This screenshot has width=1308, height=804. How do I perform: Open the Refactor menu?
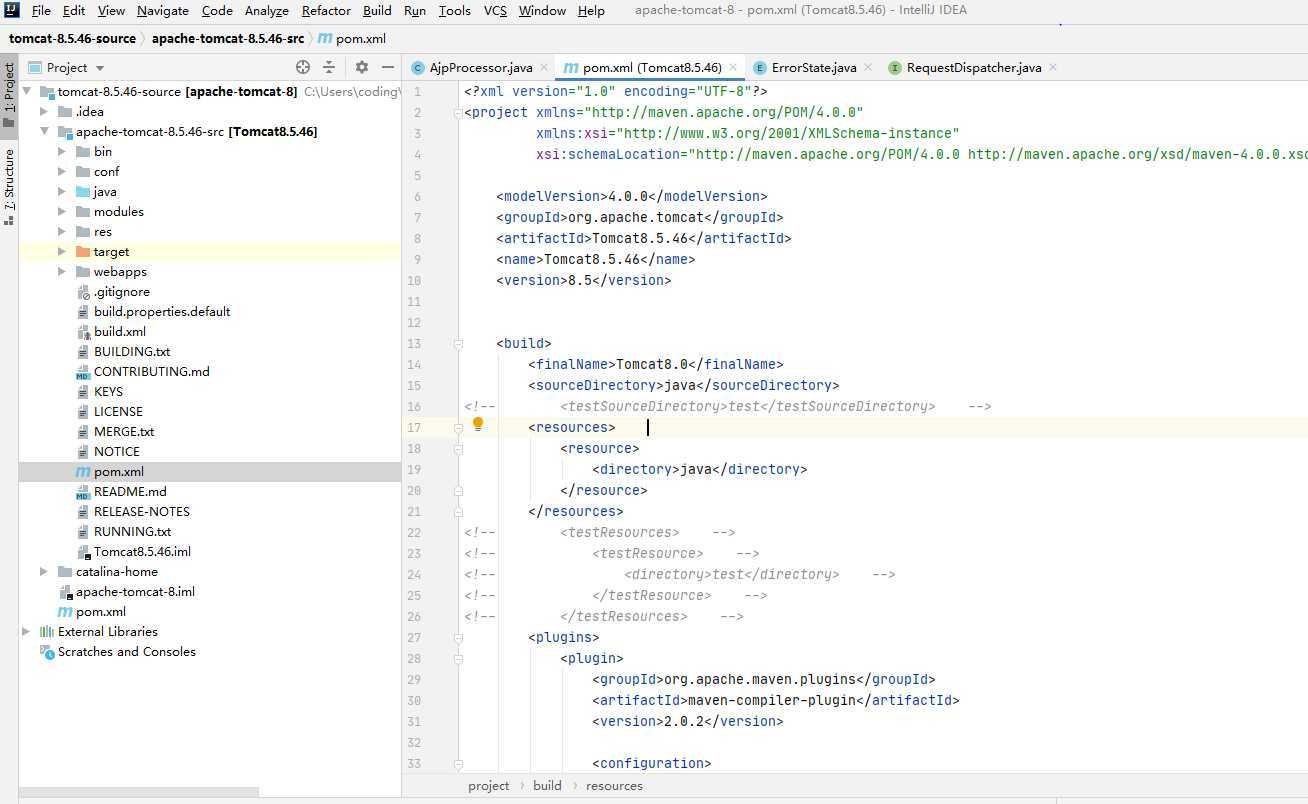coord(326,11)
